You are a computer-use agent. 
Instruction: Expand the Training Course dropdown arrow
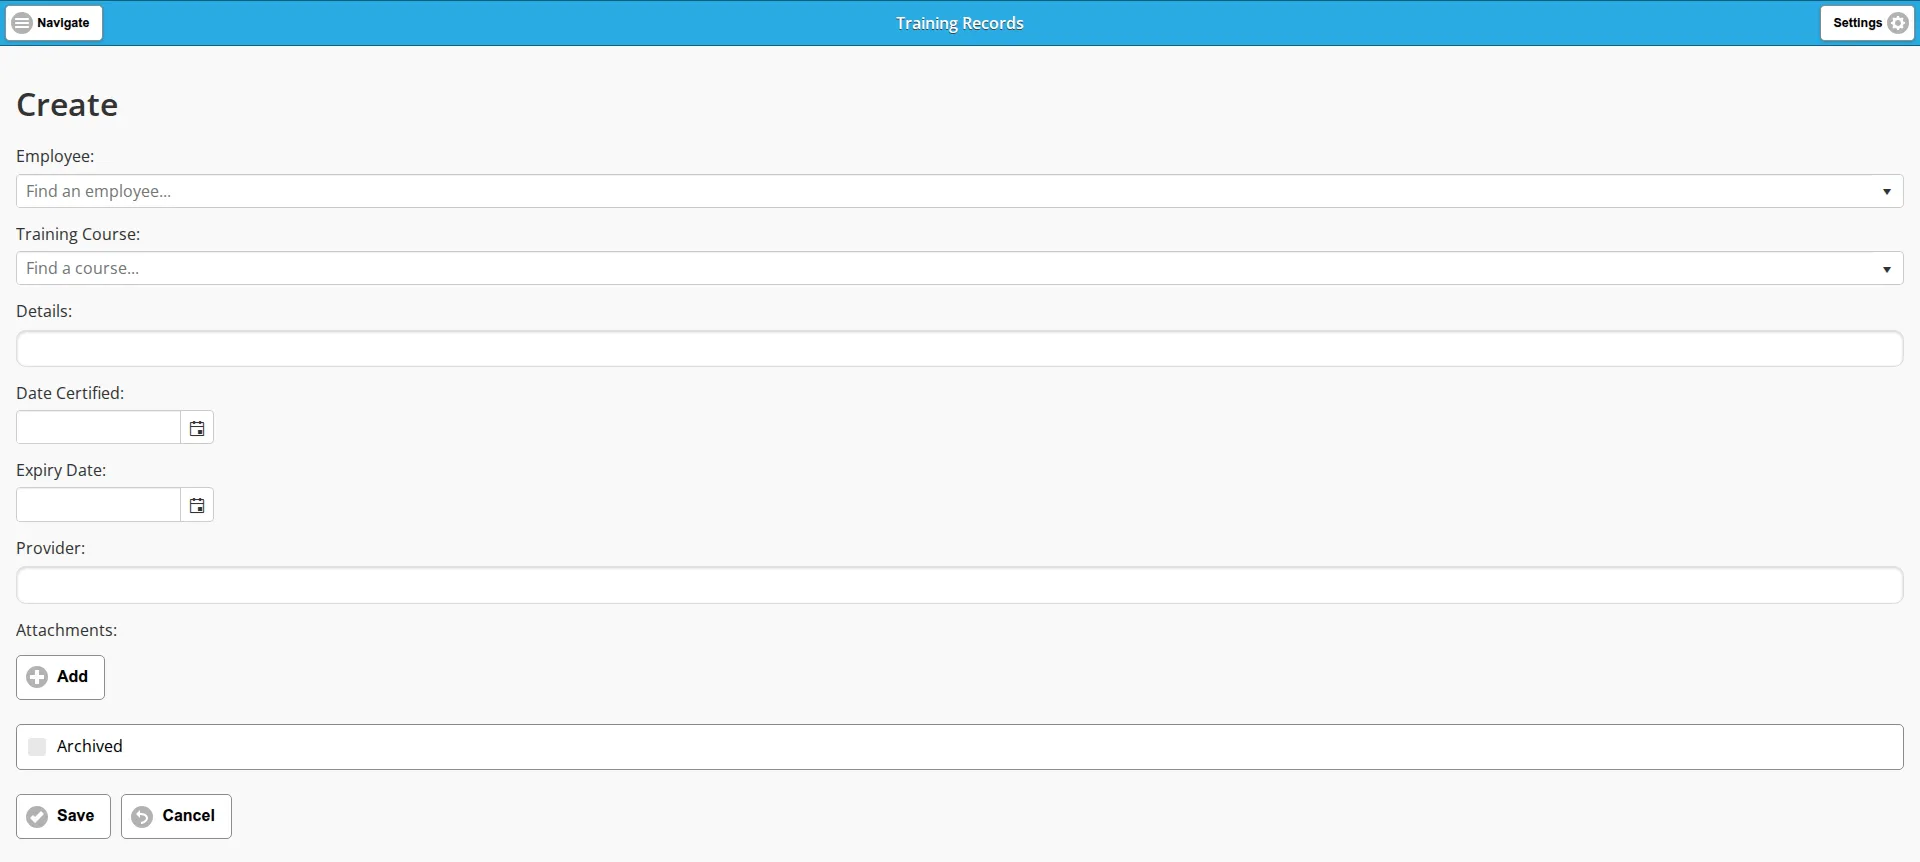point(1886,268)
